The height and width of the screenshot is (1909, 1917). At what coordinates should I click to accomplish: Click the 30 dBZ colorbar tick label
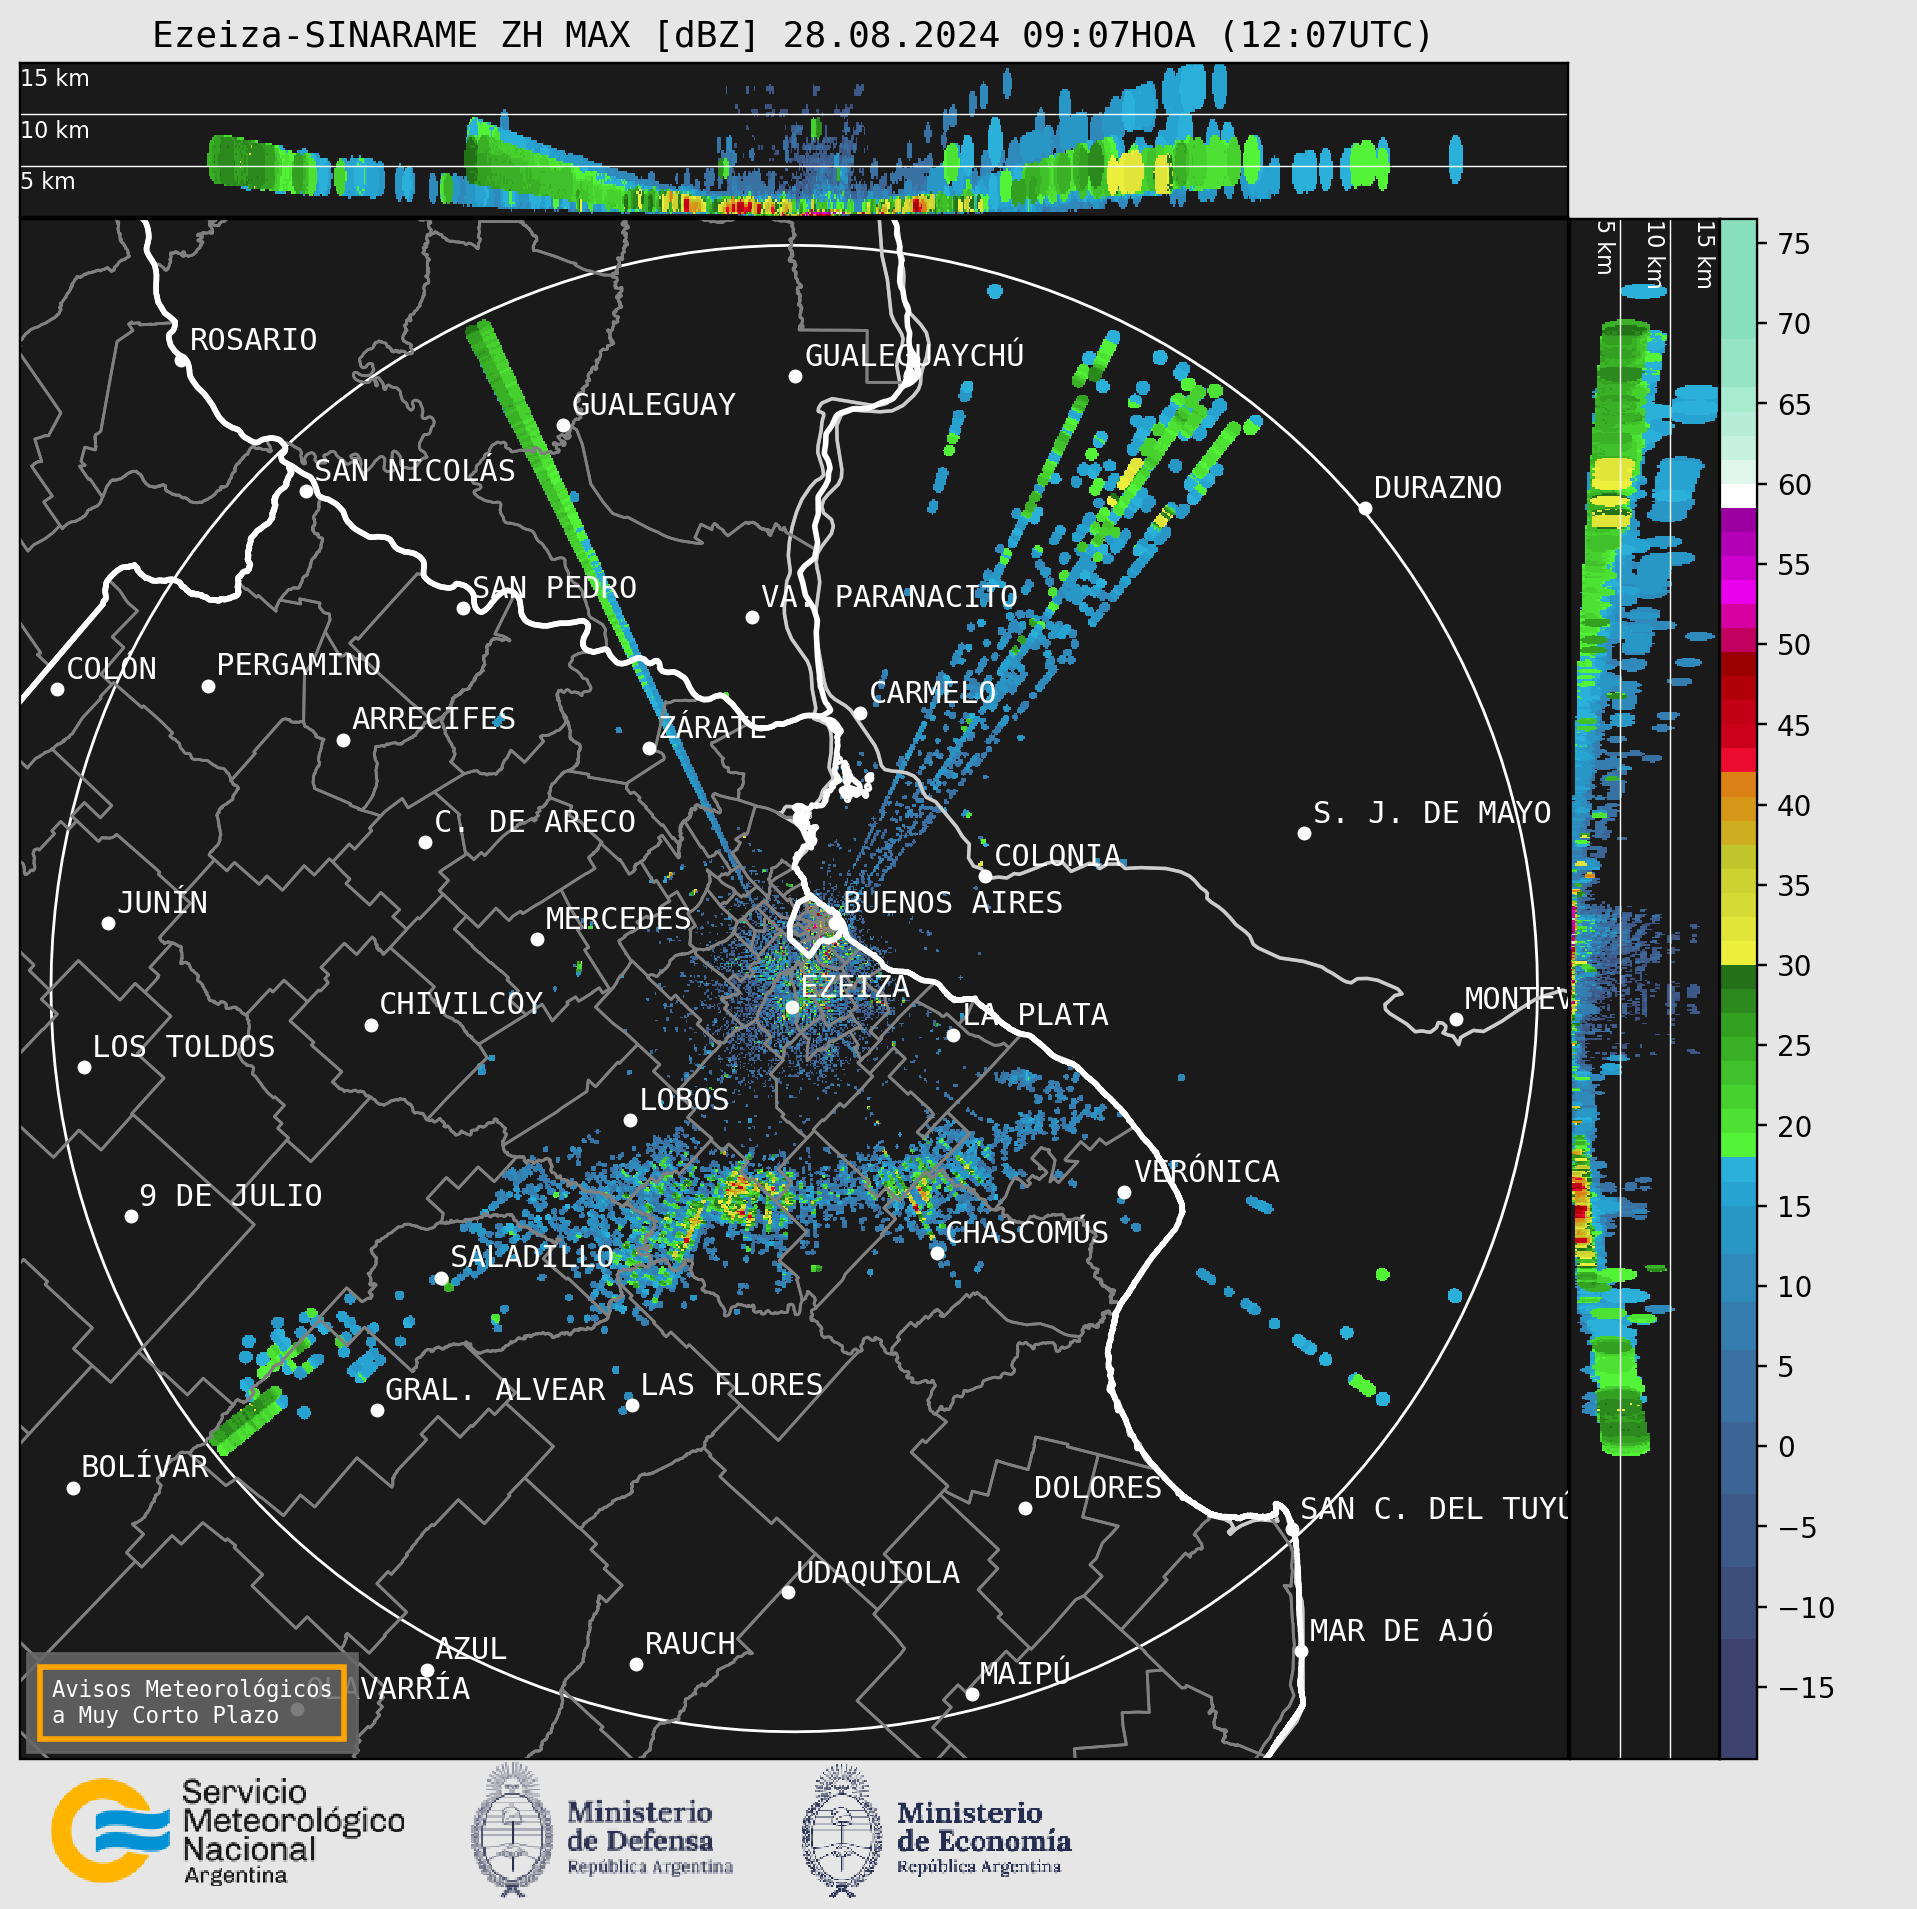[1795, 966]
